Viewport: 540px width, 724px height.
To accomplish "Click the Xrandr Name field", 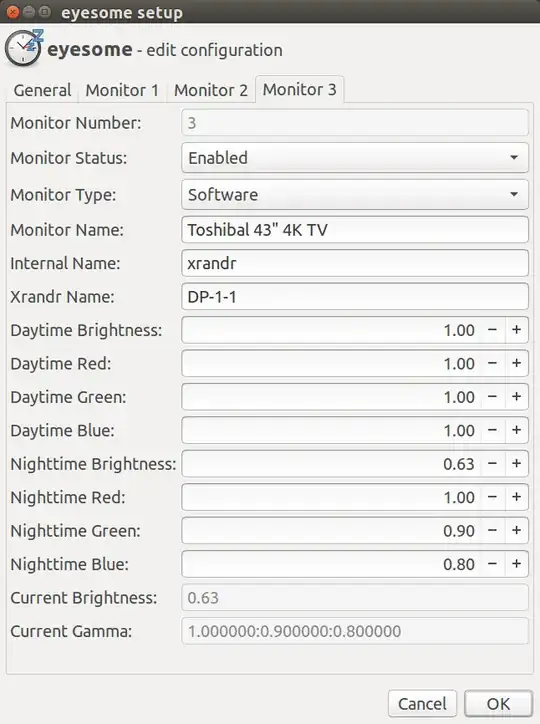I will (x=355, y=296).
